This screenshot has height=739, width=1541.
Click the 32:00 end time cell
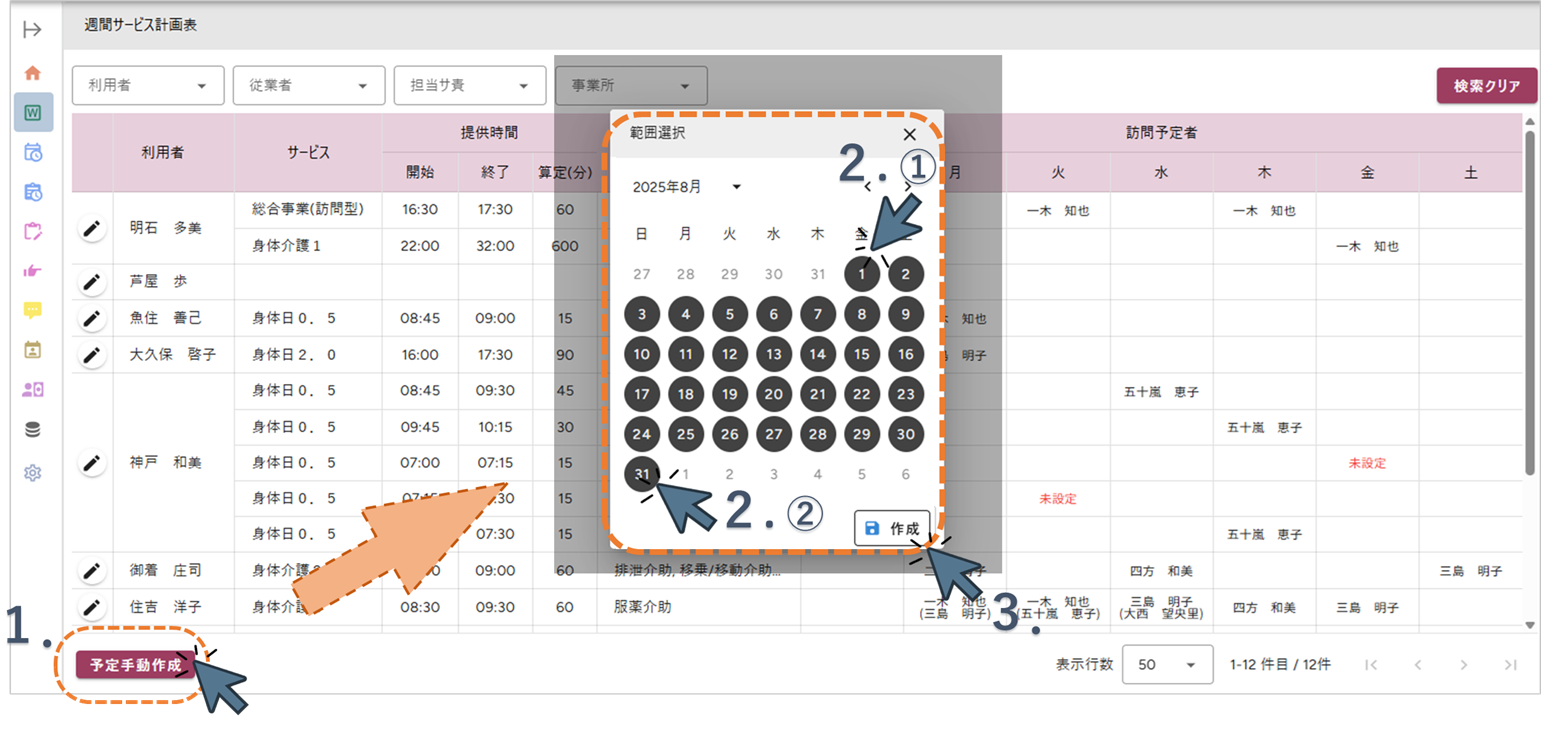(x=496, y=246)
